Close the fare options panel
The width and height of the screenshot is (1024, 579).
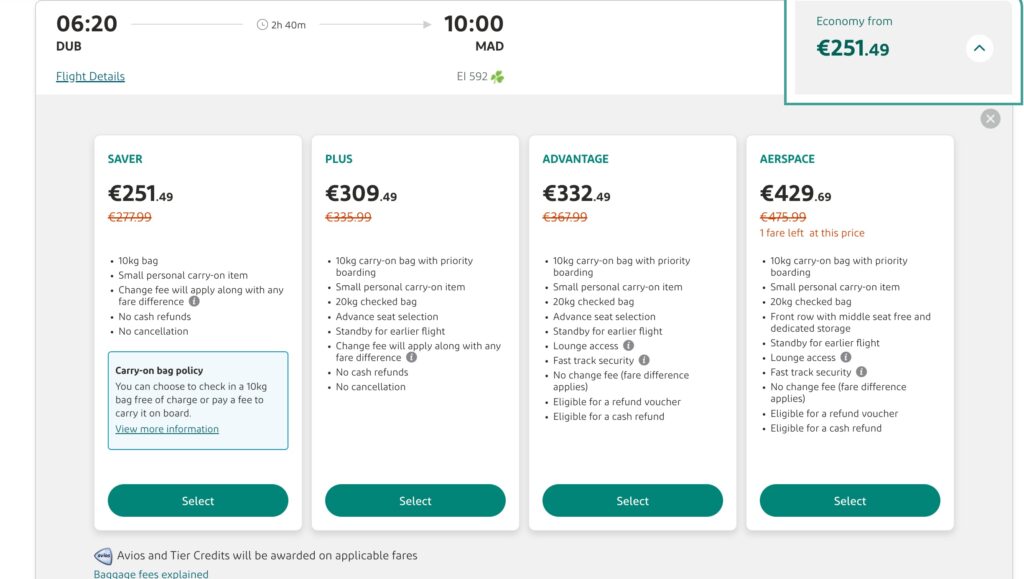click(x=990, y=119)
